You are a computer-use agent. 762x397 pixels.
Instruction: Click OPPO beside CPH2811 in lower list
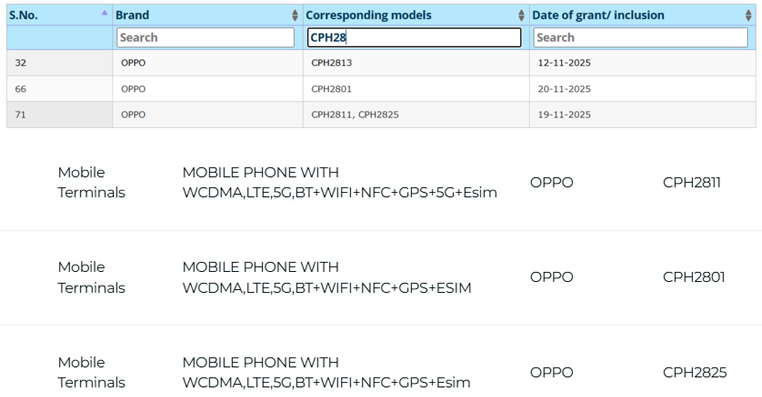(552, 182)
